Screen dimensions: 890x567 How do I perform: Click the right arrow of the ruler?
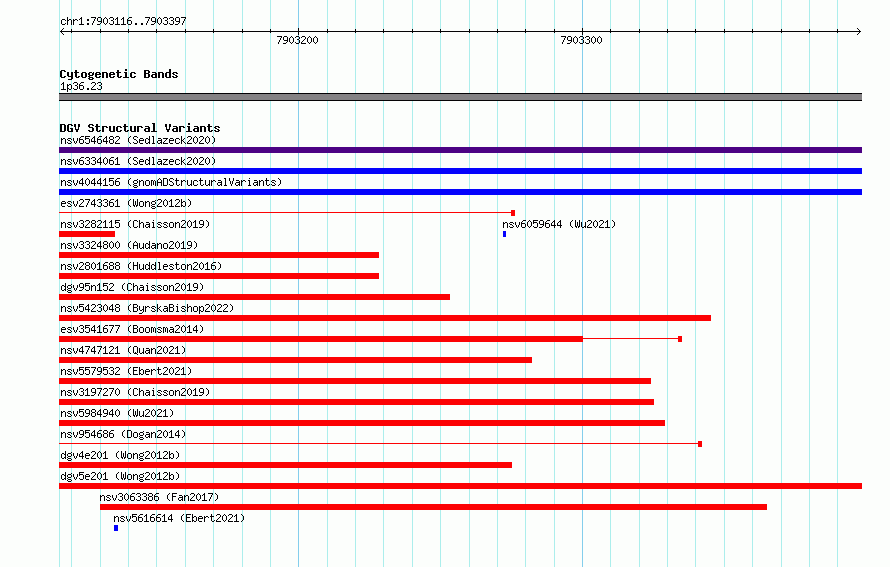(859, 31)
